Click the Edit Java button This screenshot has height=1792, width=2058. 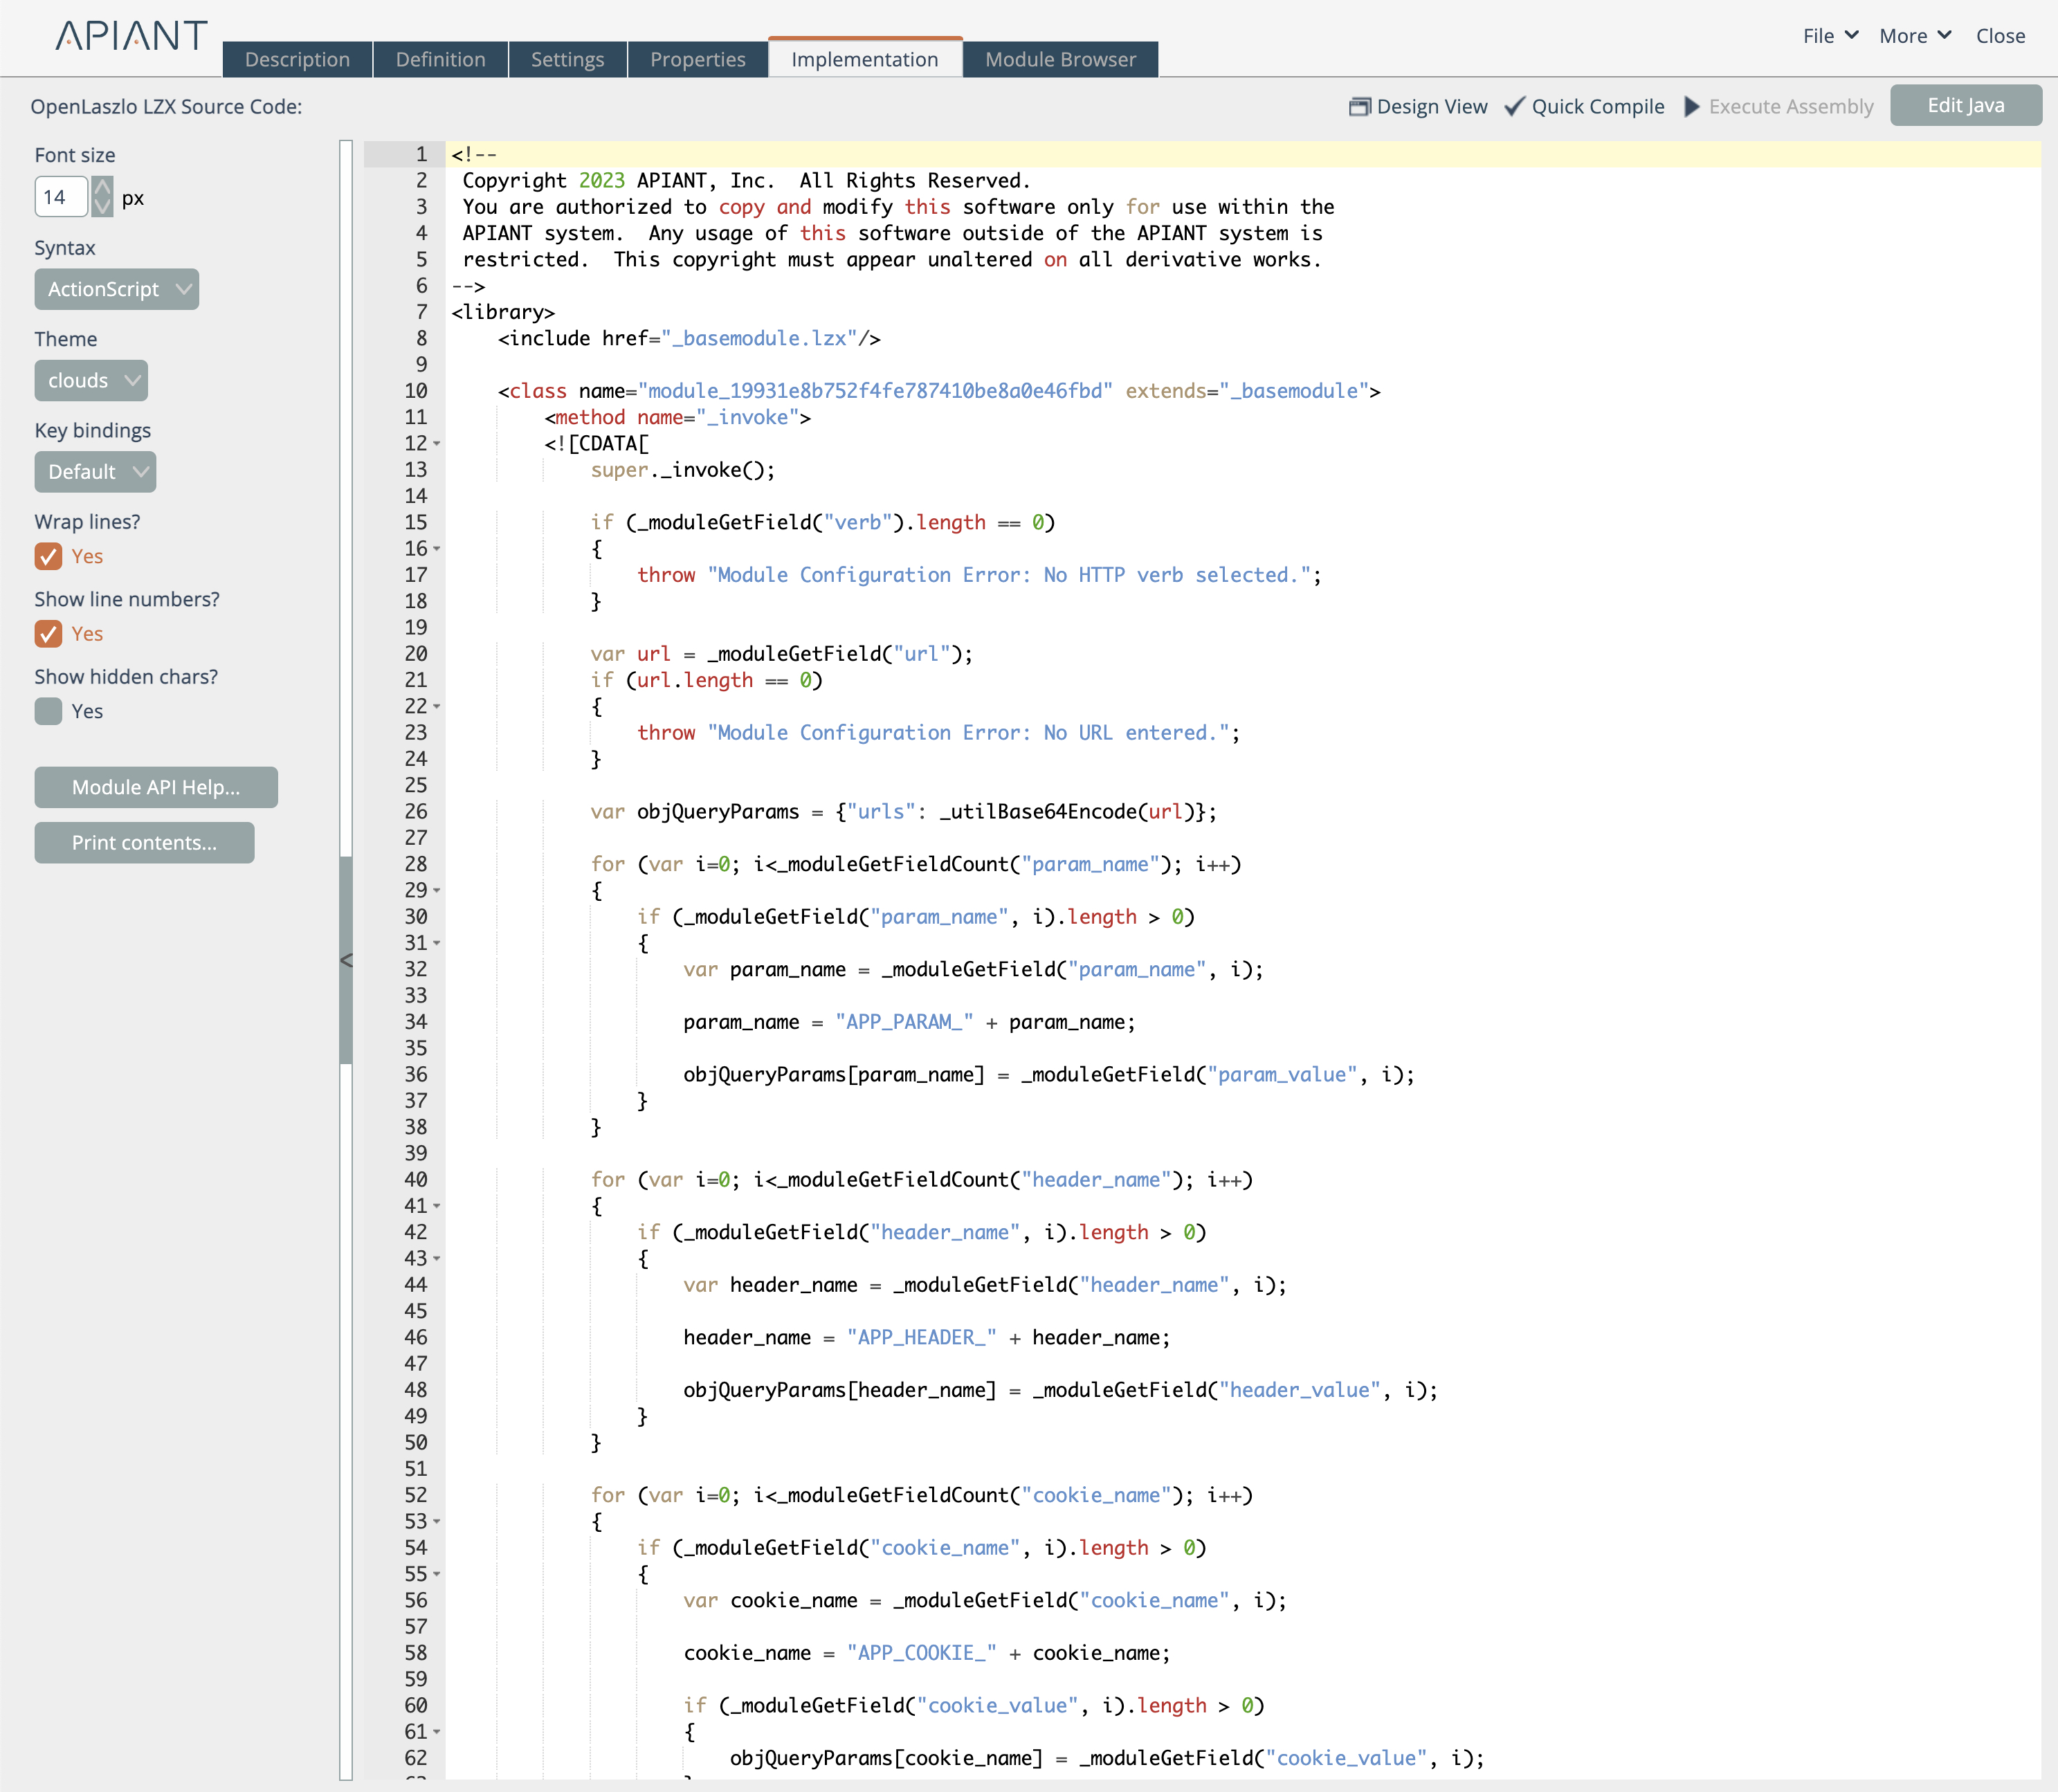coord(1965,105)
